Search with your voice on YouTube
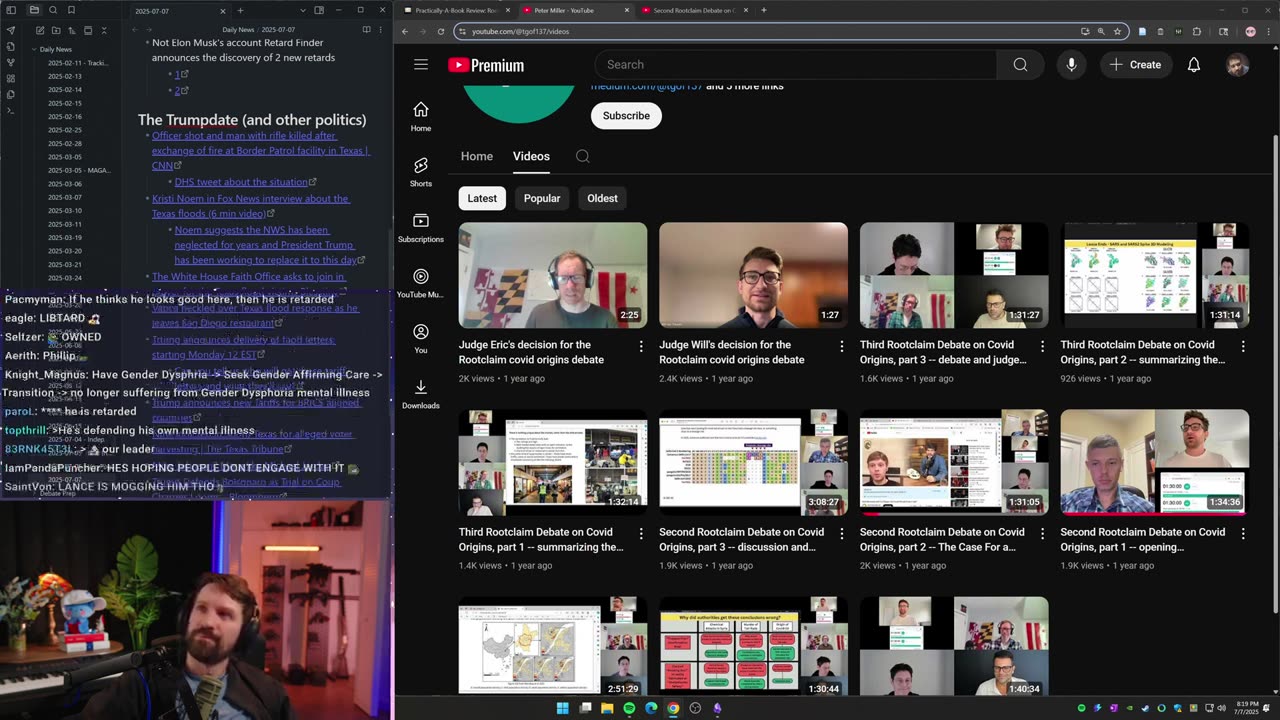Viewport: 1280px width, 720px height. pos(1071,65)
